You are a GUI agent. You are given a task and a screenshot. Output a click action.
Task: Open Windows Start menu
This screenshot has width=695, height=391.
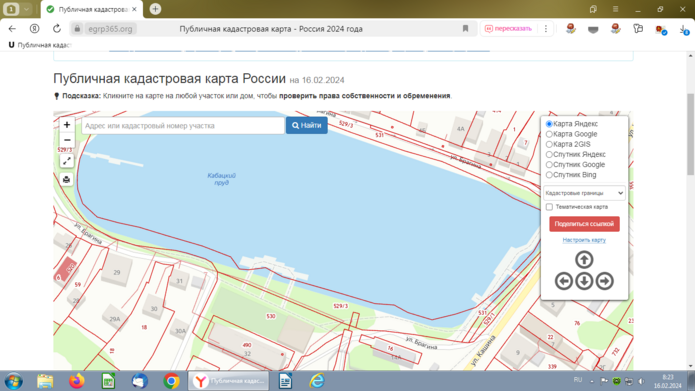pyautogui.click(x=13, y=381)
